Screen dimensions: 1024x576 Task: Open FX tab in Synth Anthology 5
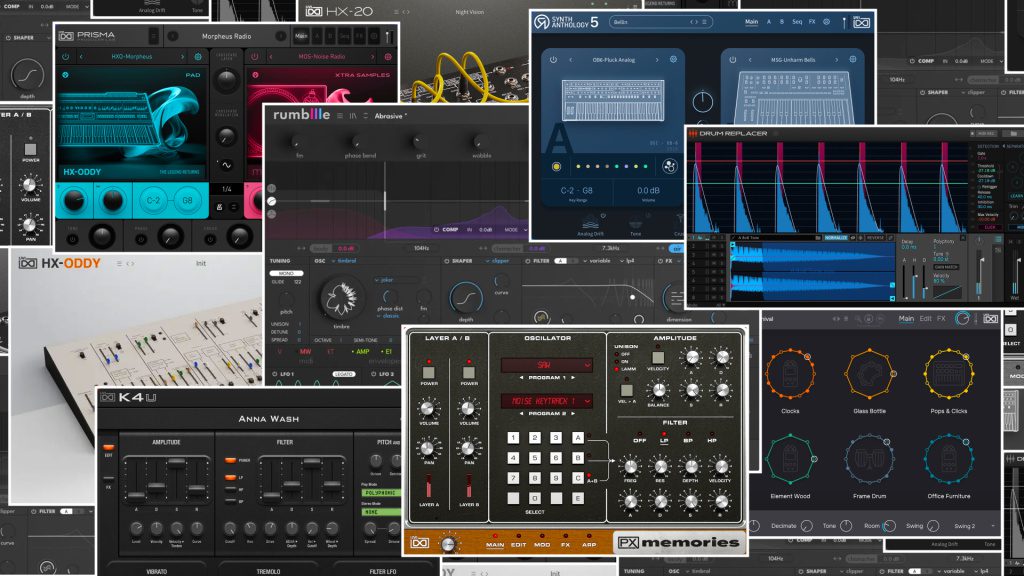click(812, 22)
